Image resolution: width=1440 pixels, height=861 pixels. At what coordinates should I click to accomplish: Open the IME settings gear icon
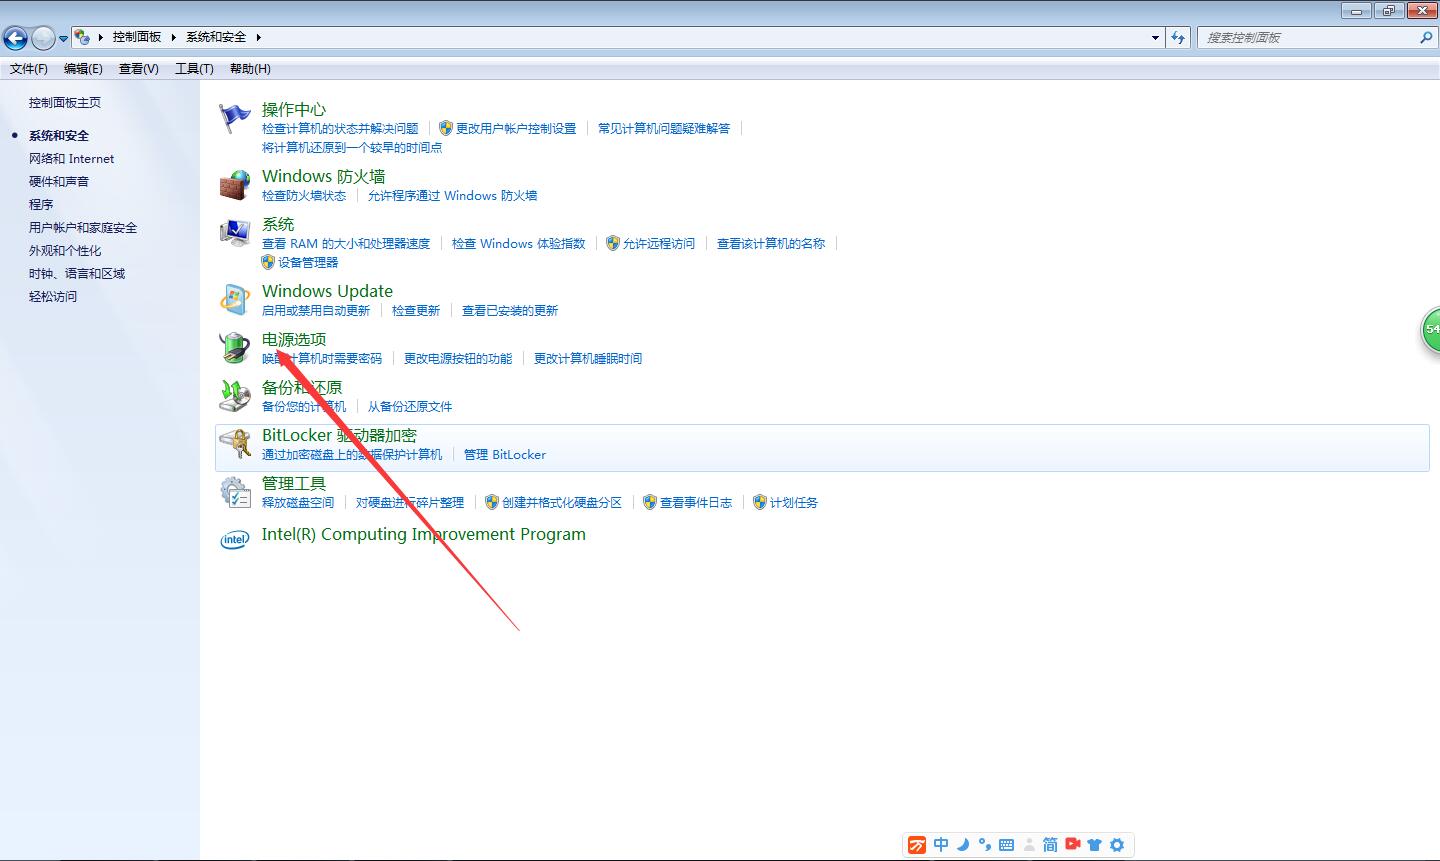click(x=1117, y=845)
